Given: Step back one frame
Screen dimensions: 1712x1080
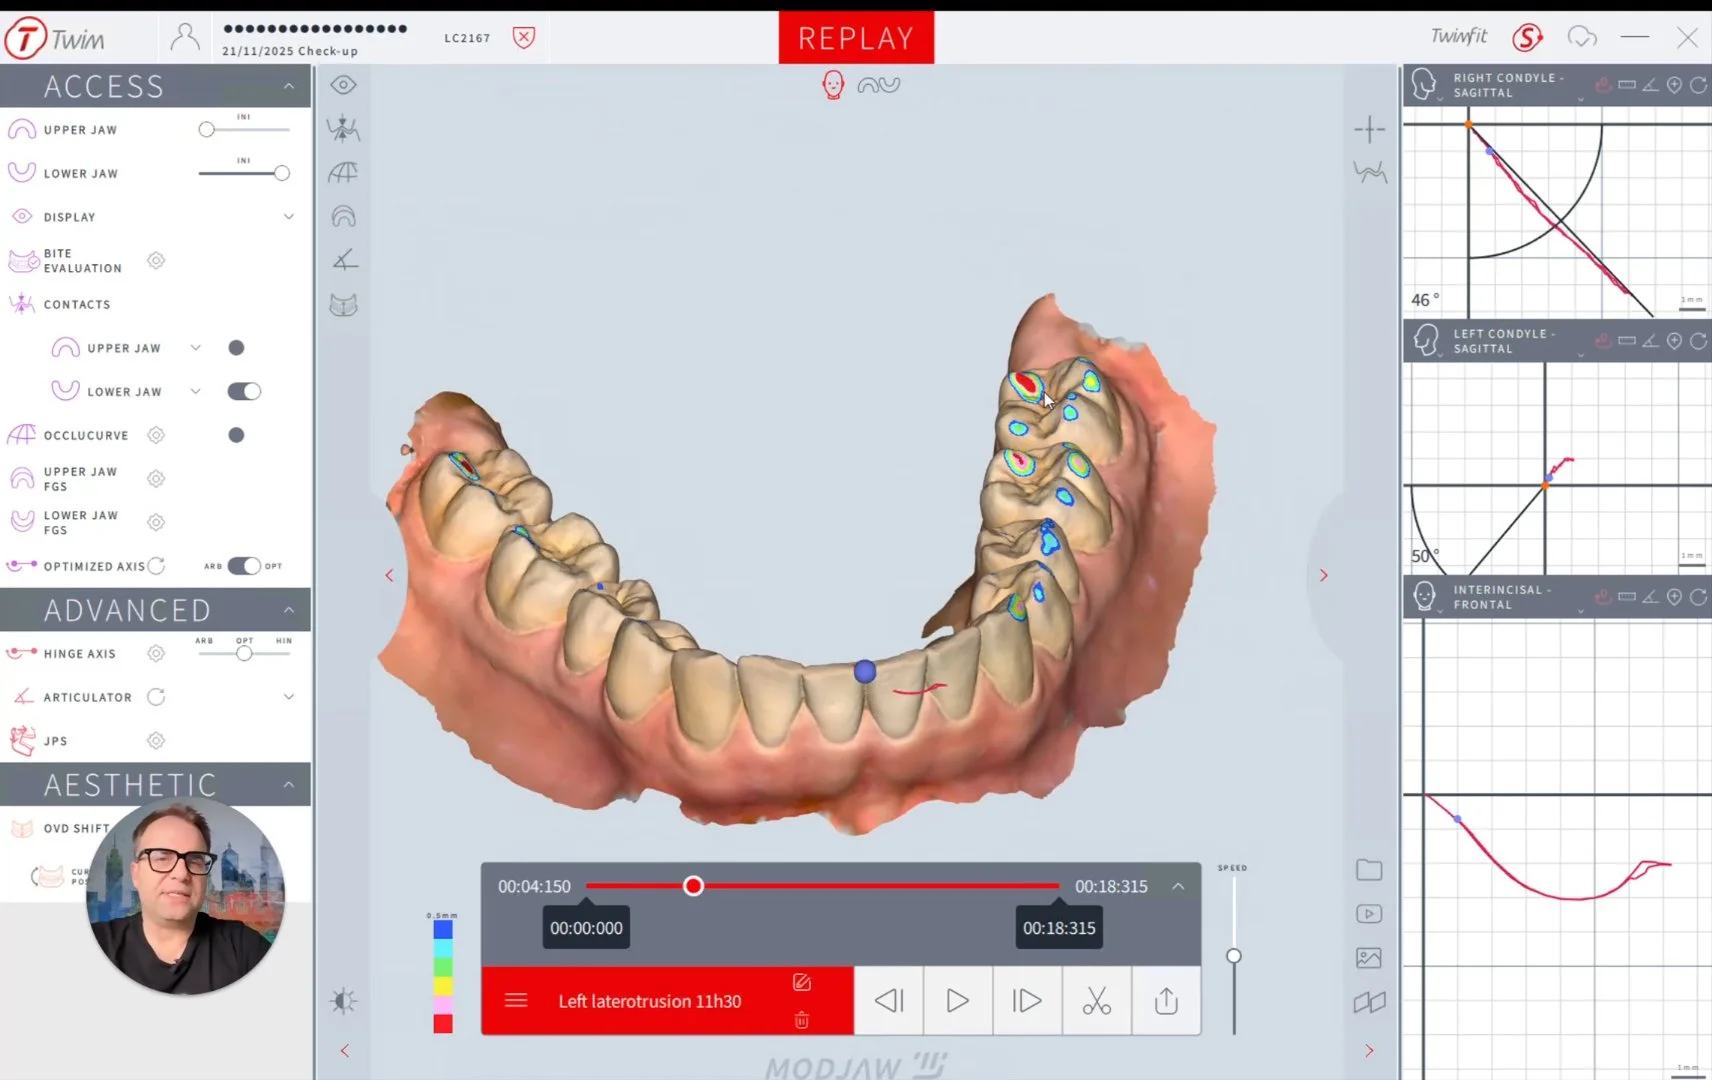Looking at the screenshot, I should (888, 1001).
